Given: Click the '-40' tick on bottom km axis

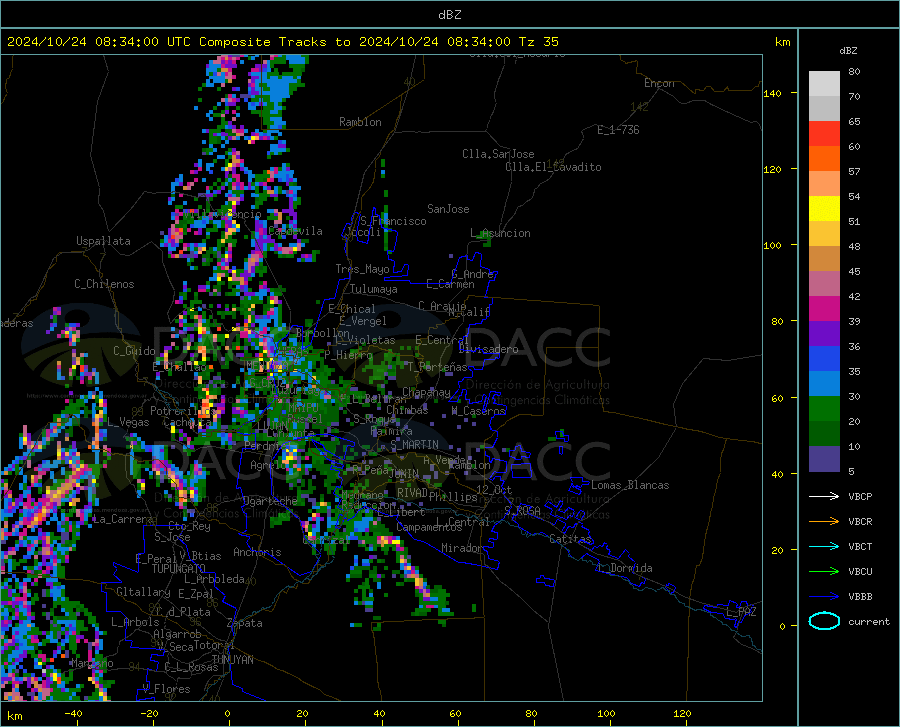Looking at the screenshot, I should coord(73,714).
